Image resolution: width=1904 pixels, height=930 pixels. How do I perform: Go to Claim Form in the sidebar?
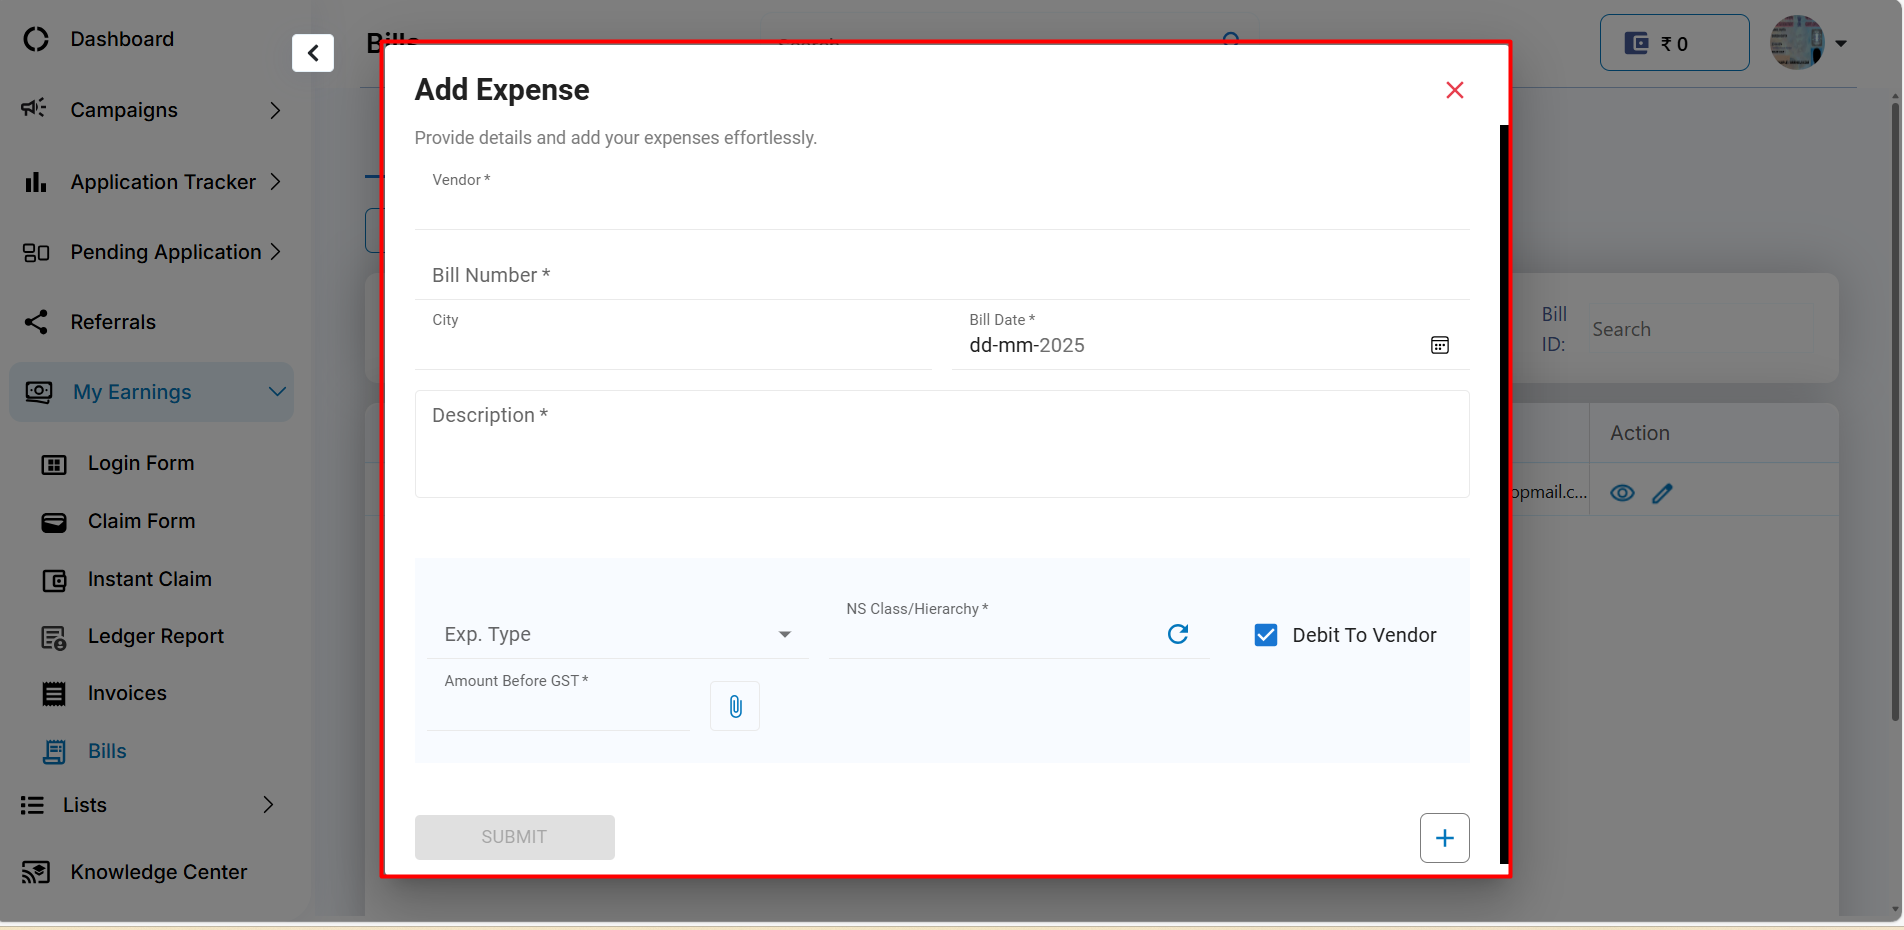[x=141, y=521]
